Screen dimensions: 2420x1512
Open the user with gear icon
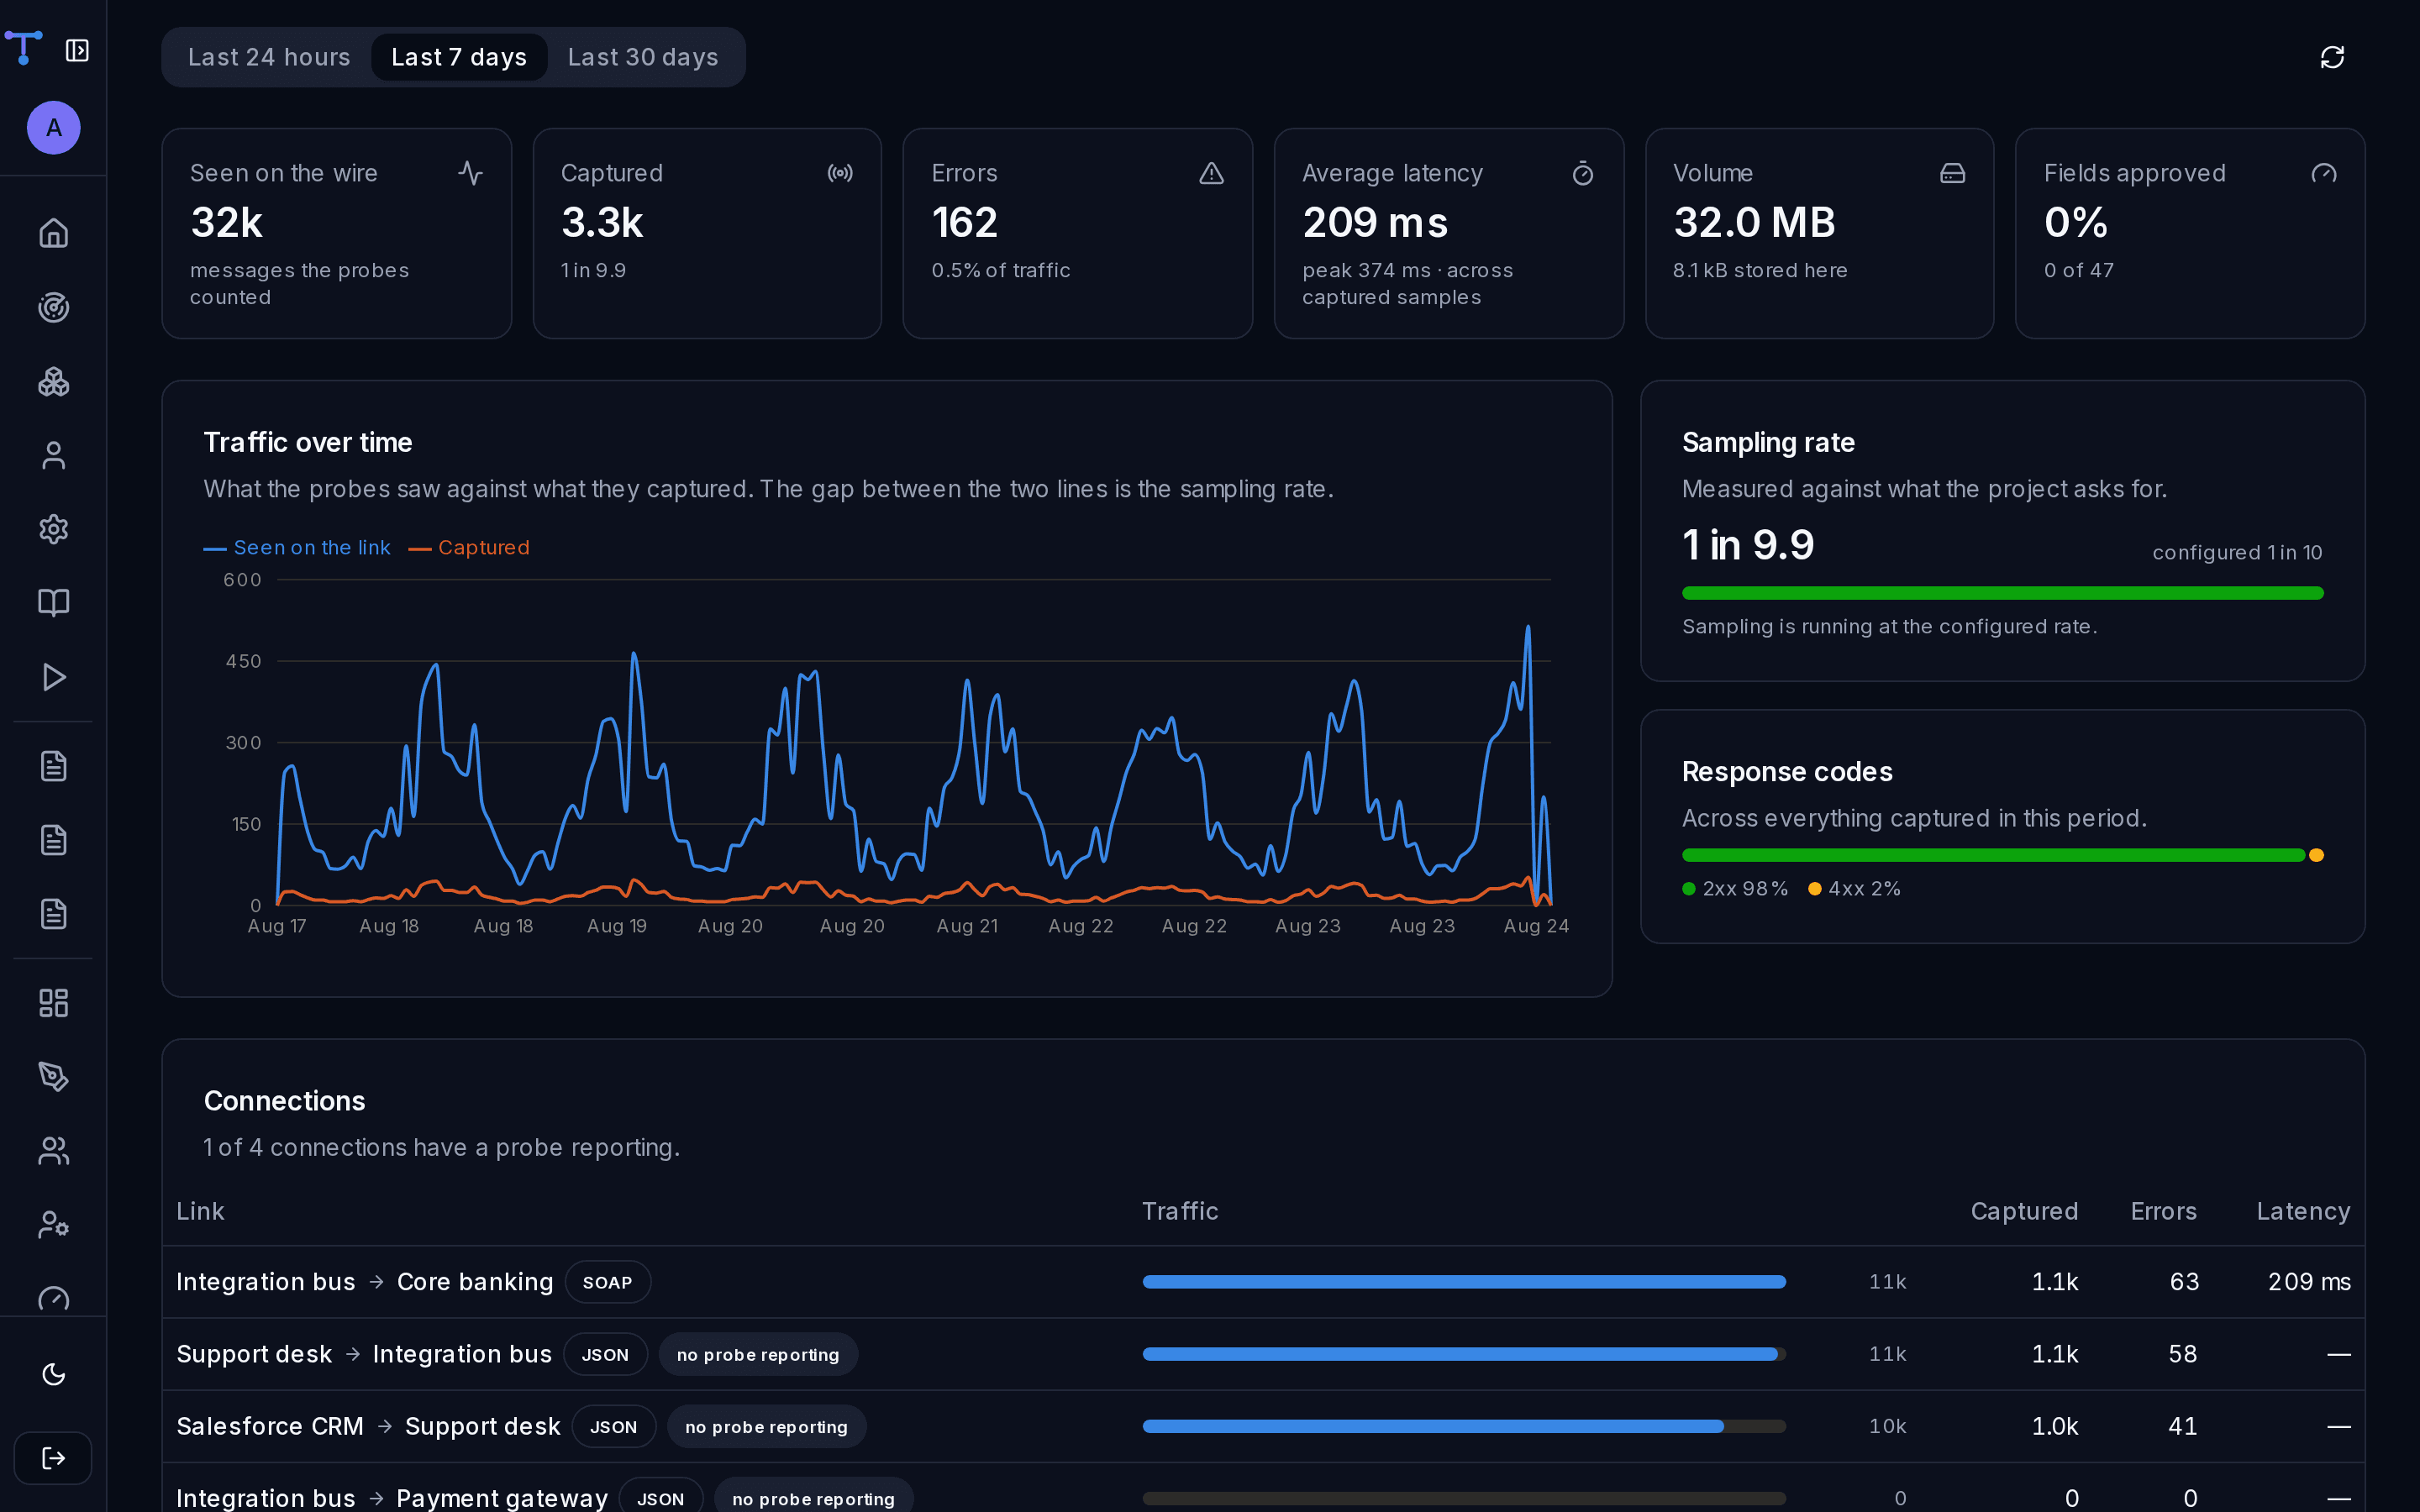(x=53, y=1225)
